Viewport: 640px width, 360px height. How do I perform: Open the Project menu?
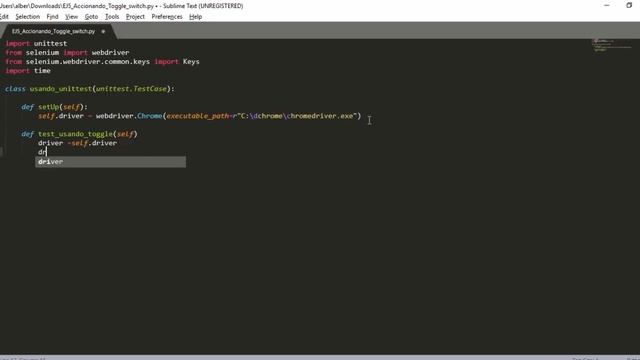pyautogui.click(x=135, y=17)
